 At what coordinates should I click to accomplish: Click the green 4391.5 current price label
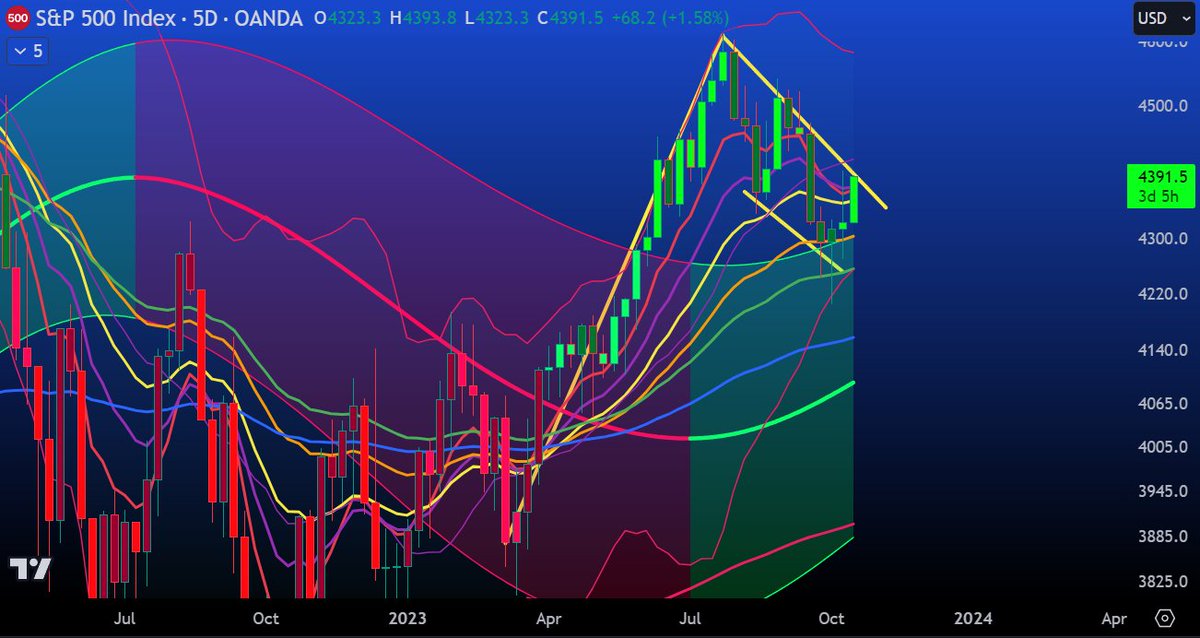click(x=1162, y=176)
